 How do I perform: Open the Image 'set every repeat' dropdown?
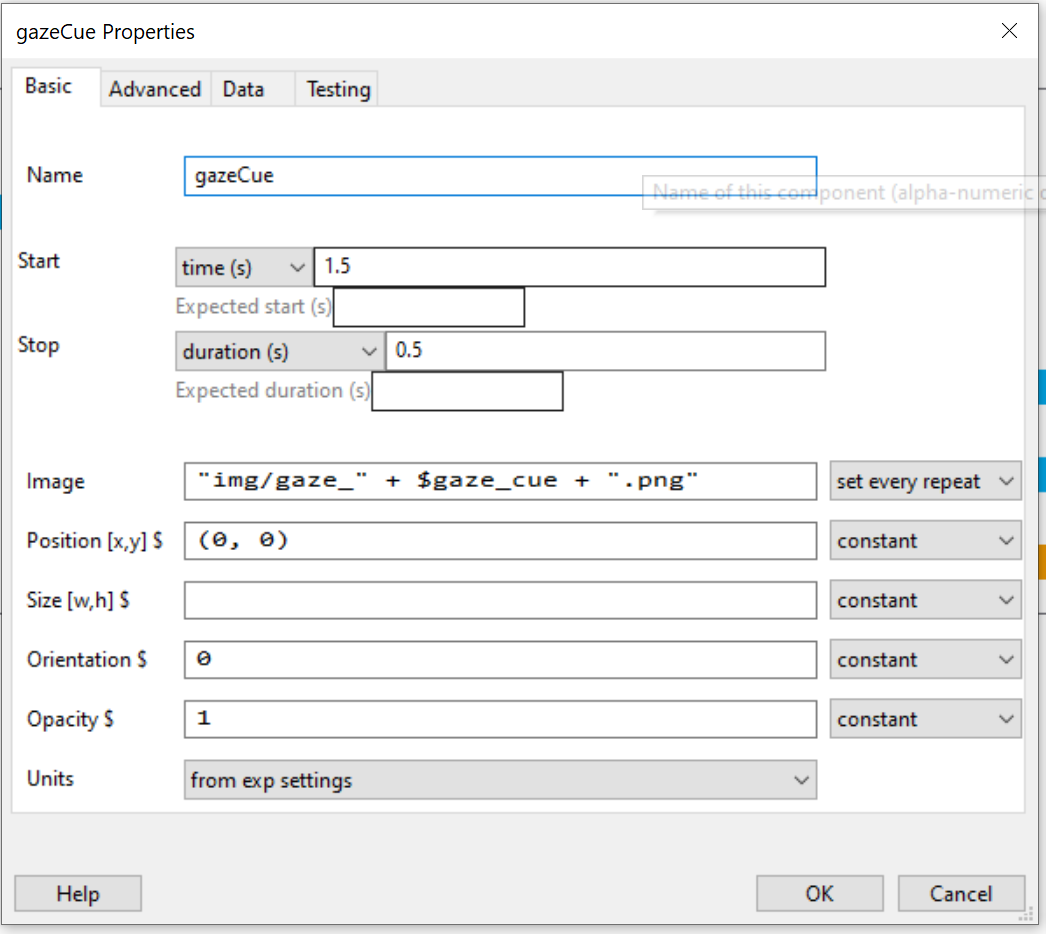pos(925,481)
